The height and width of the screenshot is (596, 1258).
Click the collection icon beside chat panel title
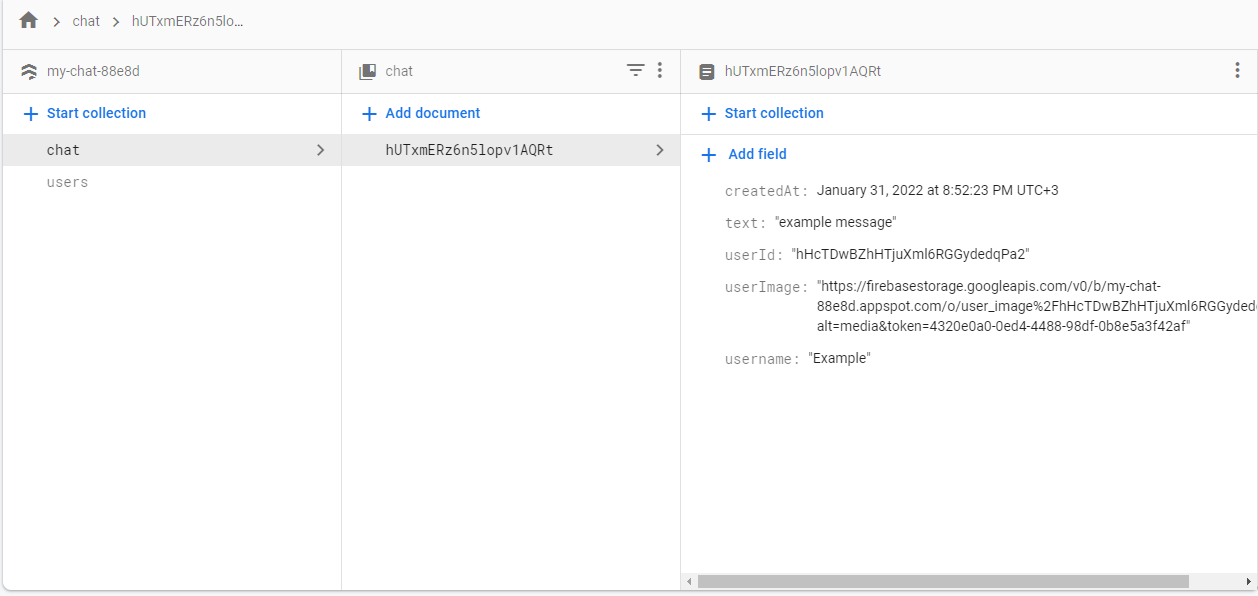366,70
